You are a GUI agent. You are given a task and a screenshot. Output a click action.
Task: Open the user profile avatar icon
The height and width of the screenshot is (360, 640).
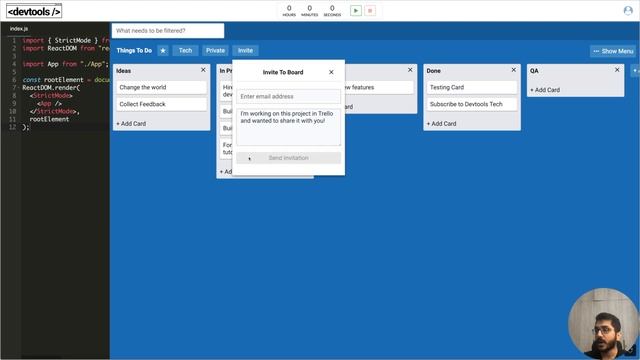click(x=628, y=11)
